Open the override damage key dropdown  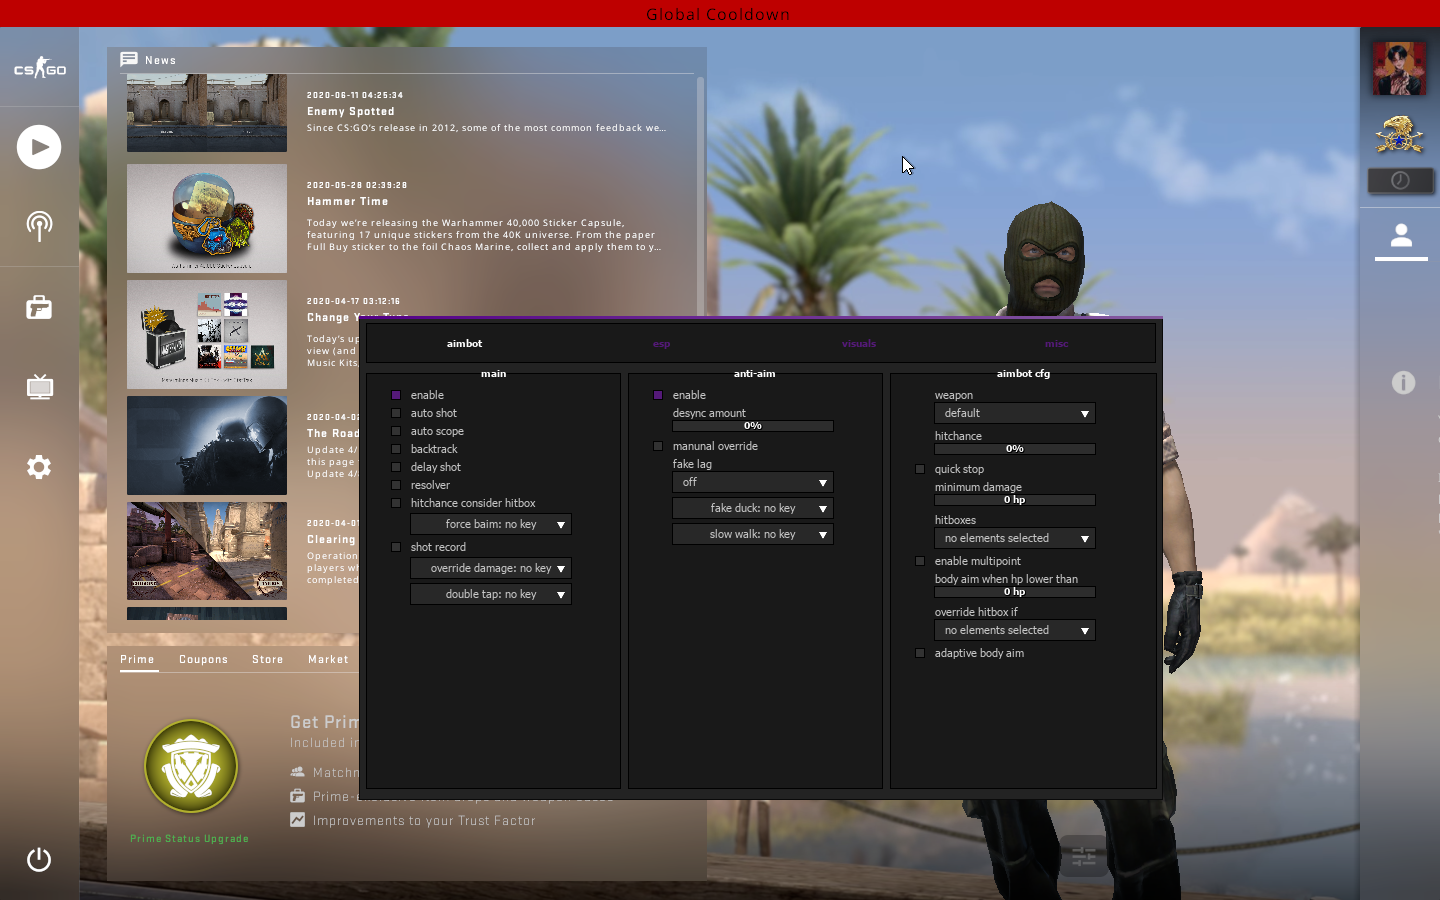[x=491, y=568]
